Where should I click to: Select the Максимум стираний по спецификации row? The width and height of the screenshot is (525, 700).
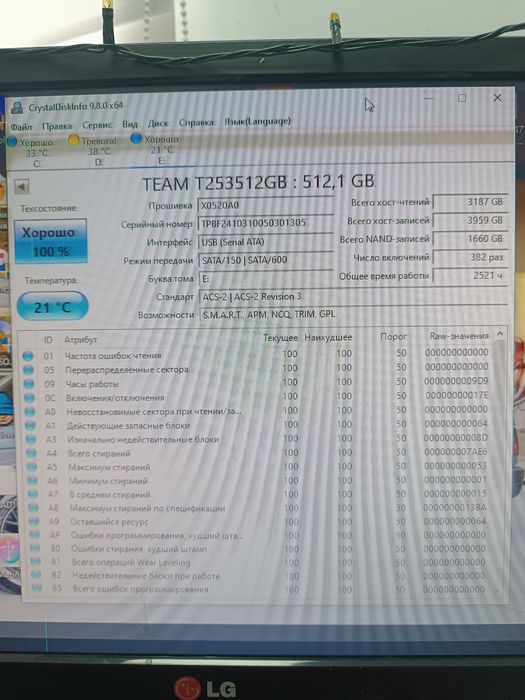pyautogui.click(x=256, y=508)
